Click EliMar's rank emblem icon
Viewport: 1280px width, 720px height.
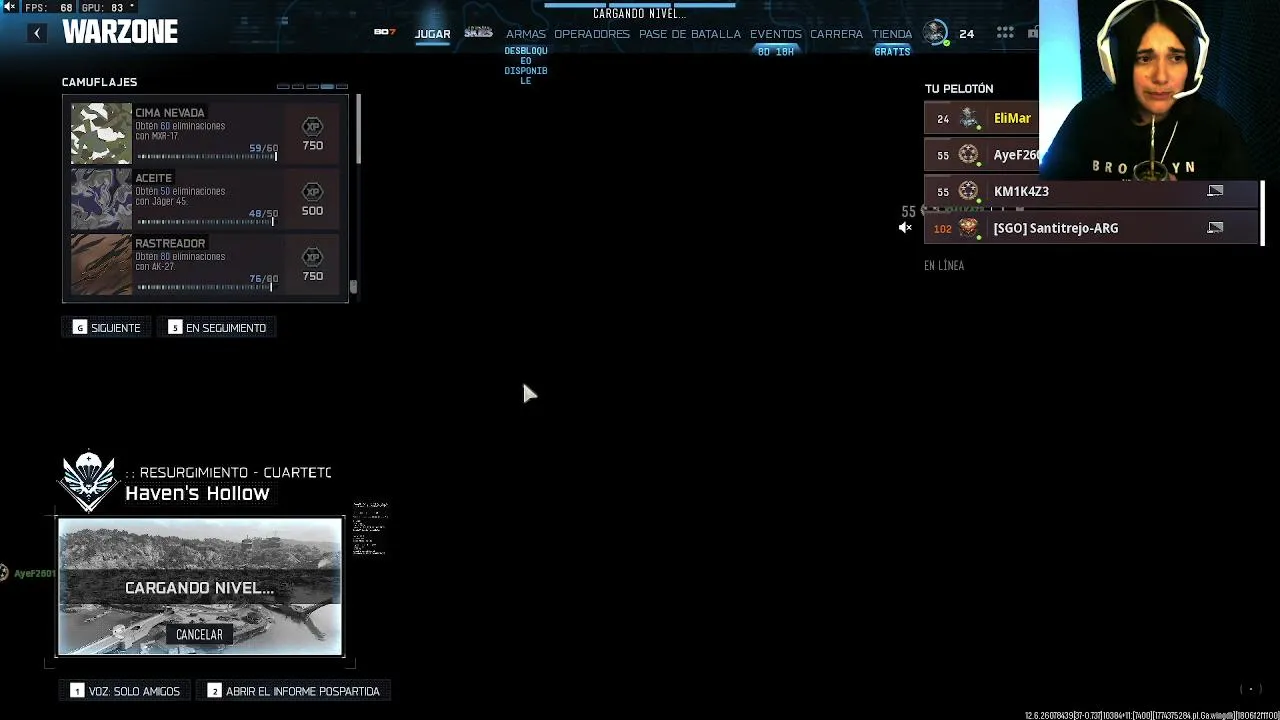[968, 118]
